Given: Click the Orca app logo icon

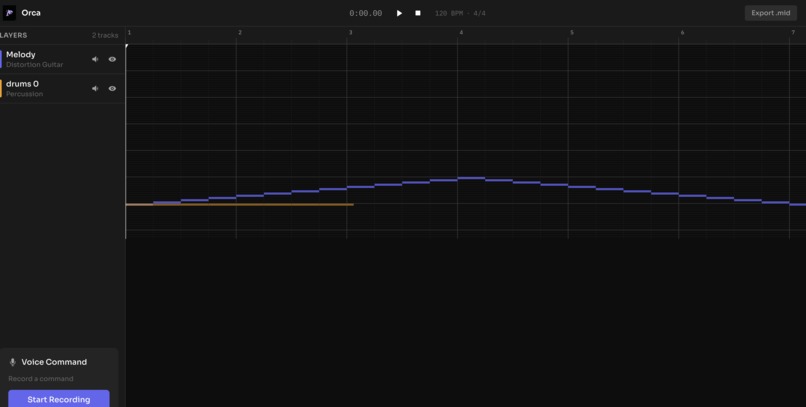Looking at the screenshot, I should 9,13.
